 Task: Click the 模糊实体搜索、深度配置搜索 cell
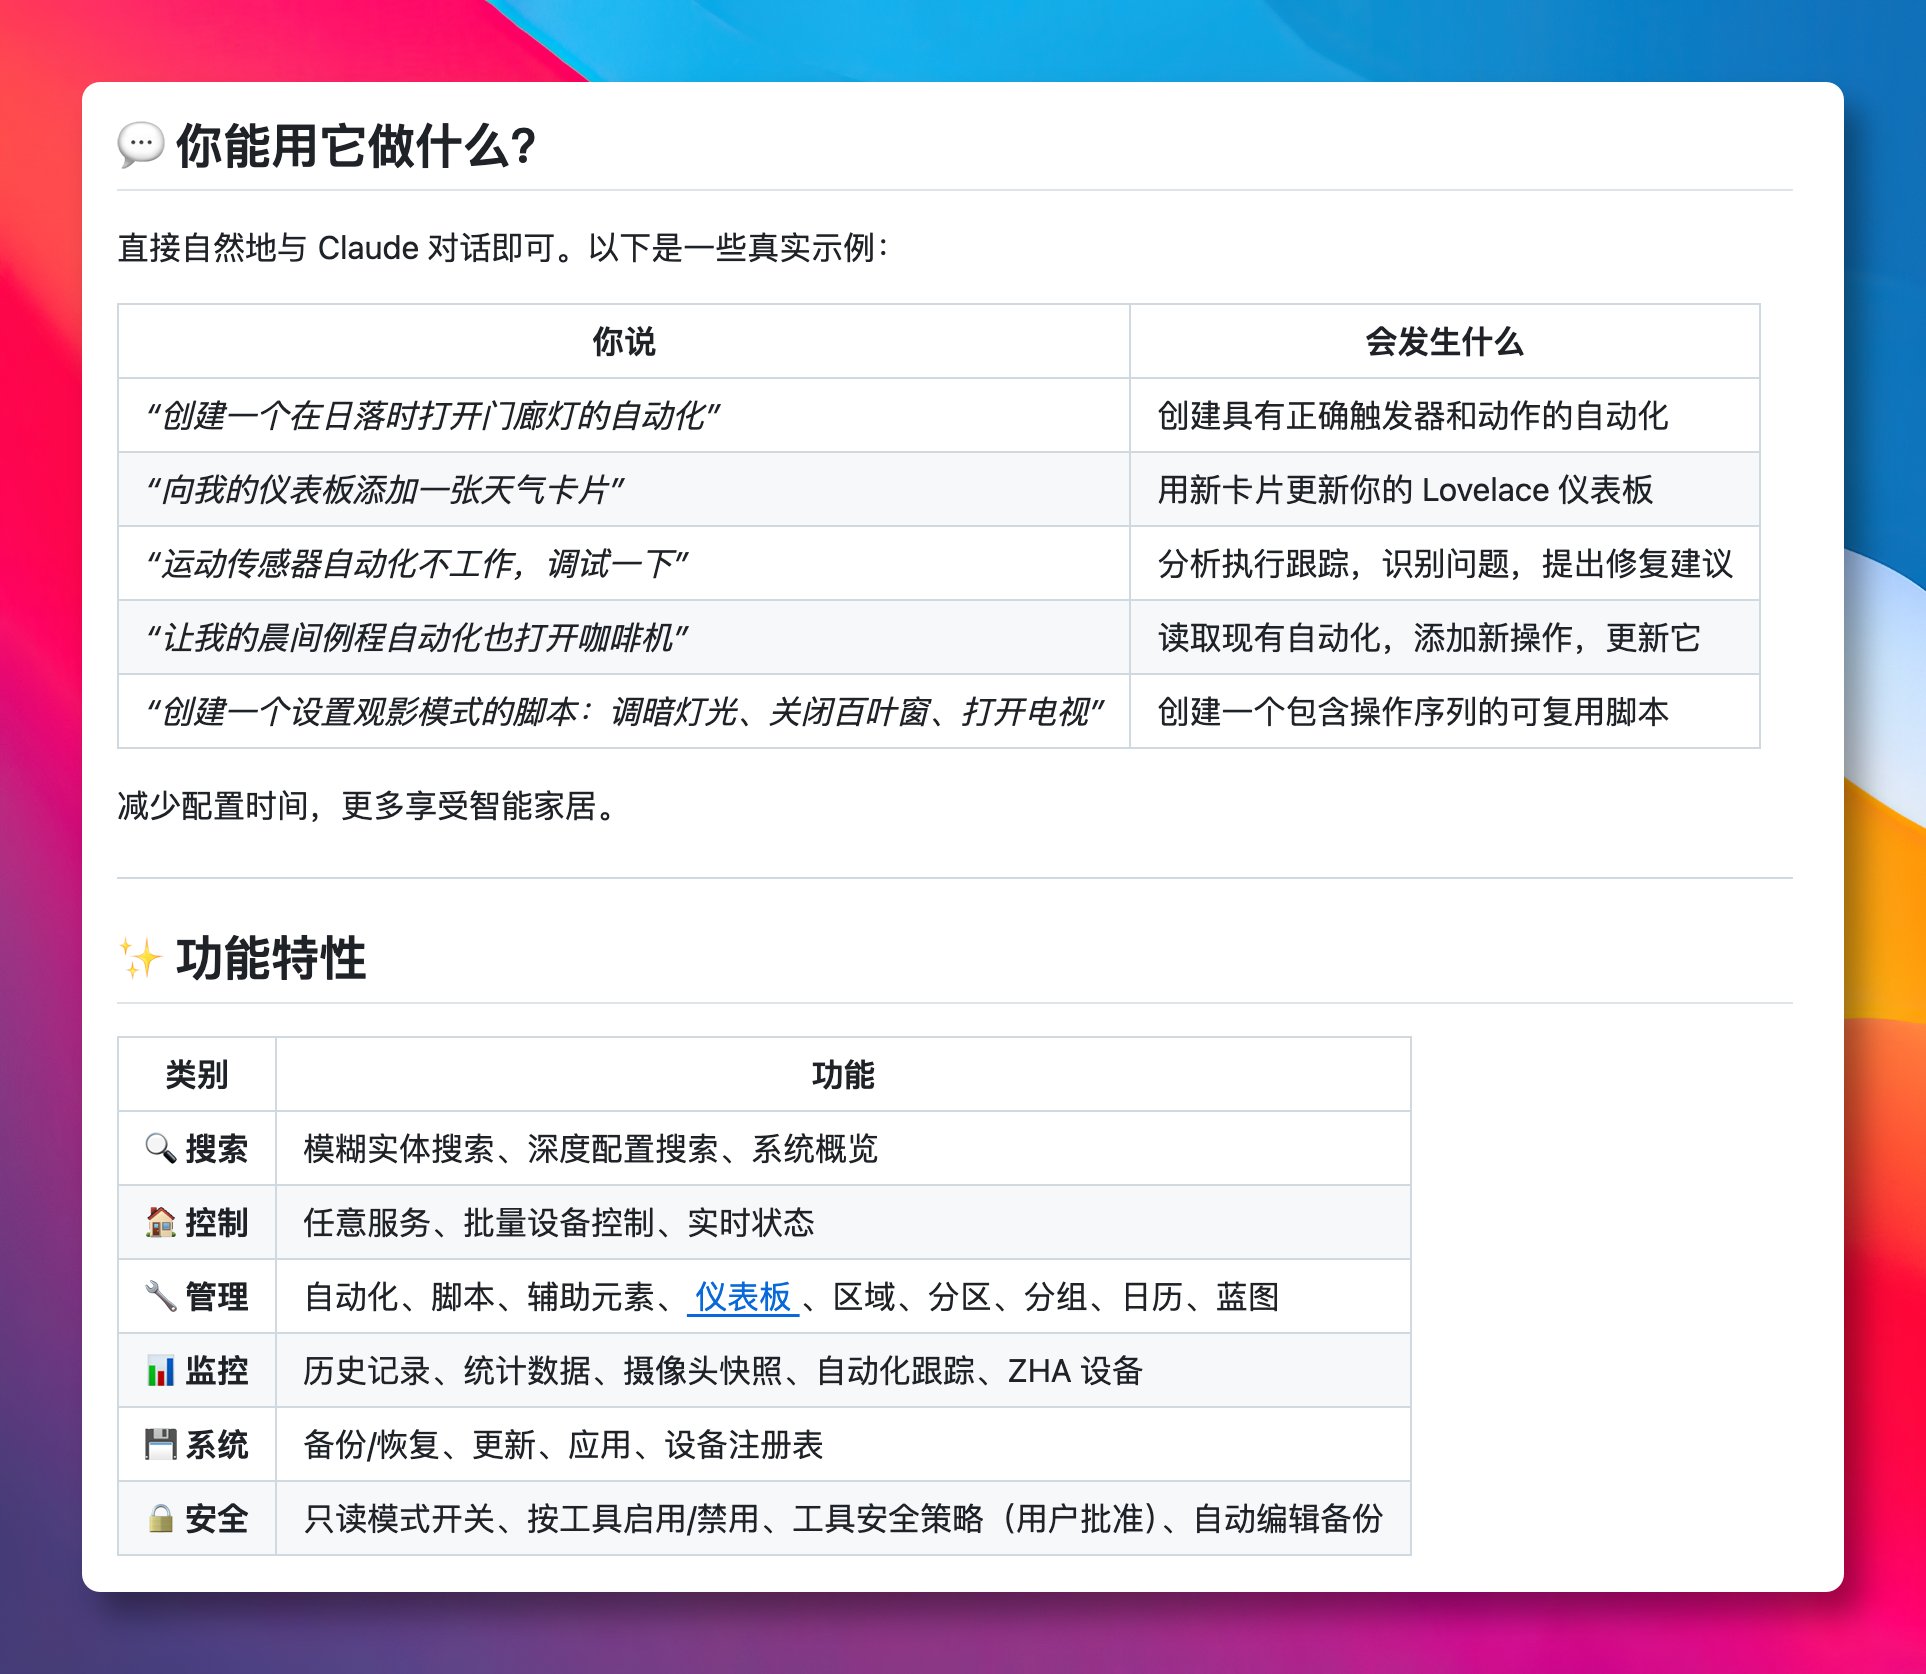click(x=843, y=1148)
